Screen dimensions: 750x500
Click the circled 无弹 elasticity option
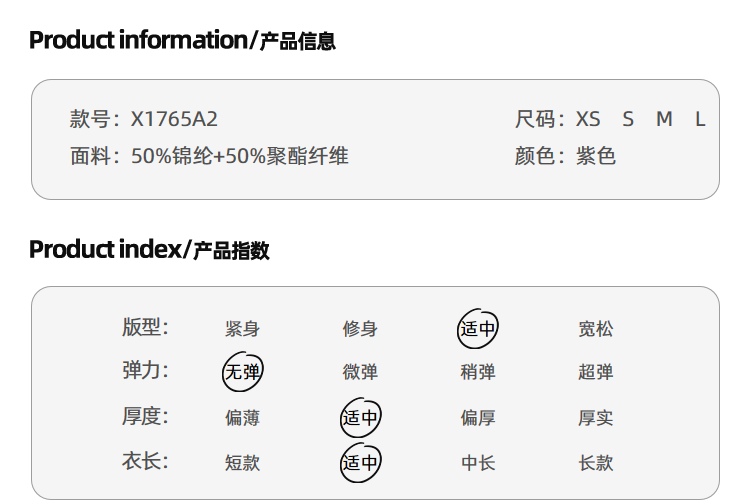click(242, 373)
